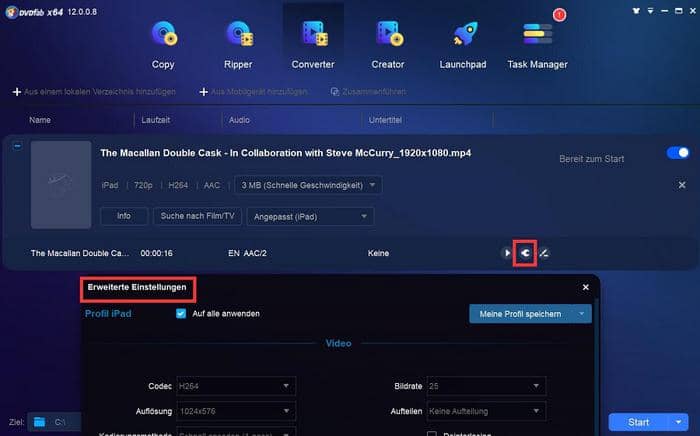This screenshot has width=700, height=436.
Task: Toggle the task enable switch
Action: (x=678, y=153)
